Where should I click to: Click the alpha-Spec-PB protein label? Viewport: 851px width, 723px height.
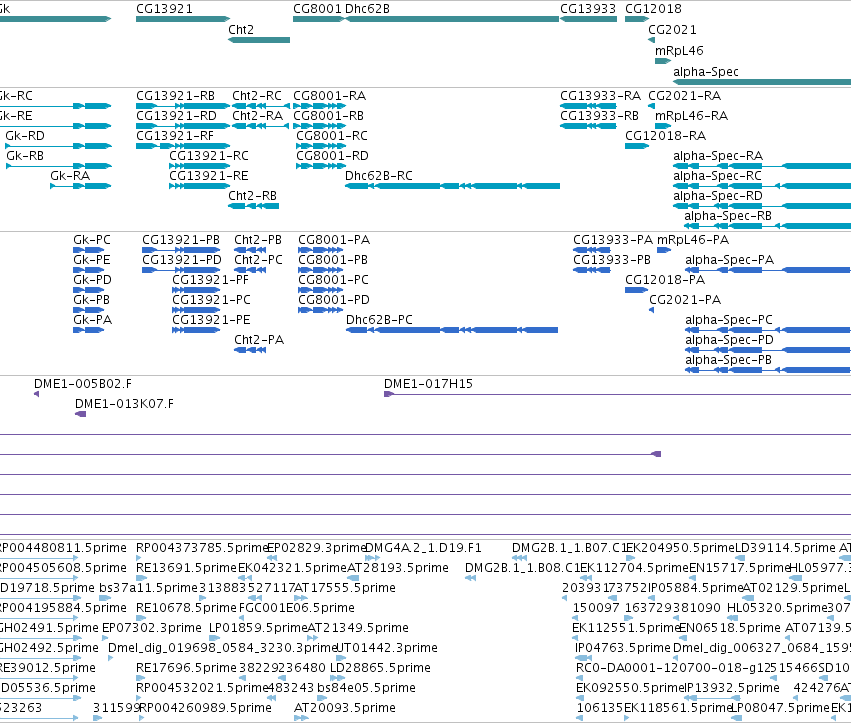pos(728,360)
